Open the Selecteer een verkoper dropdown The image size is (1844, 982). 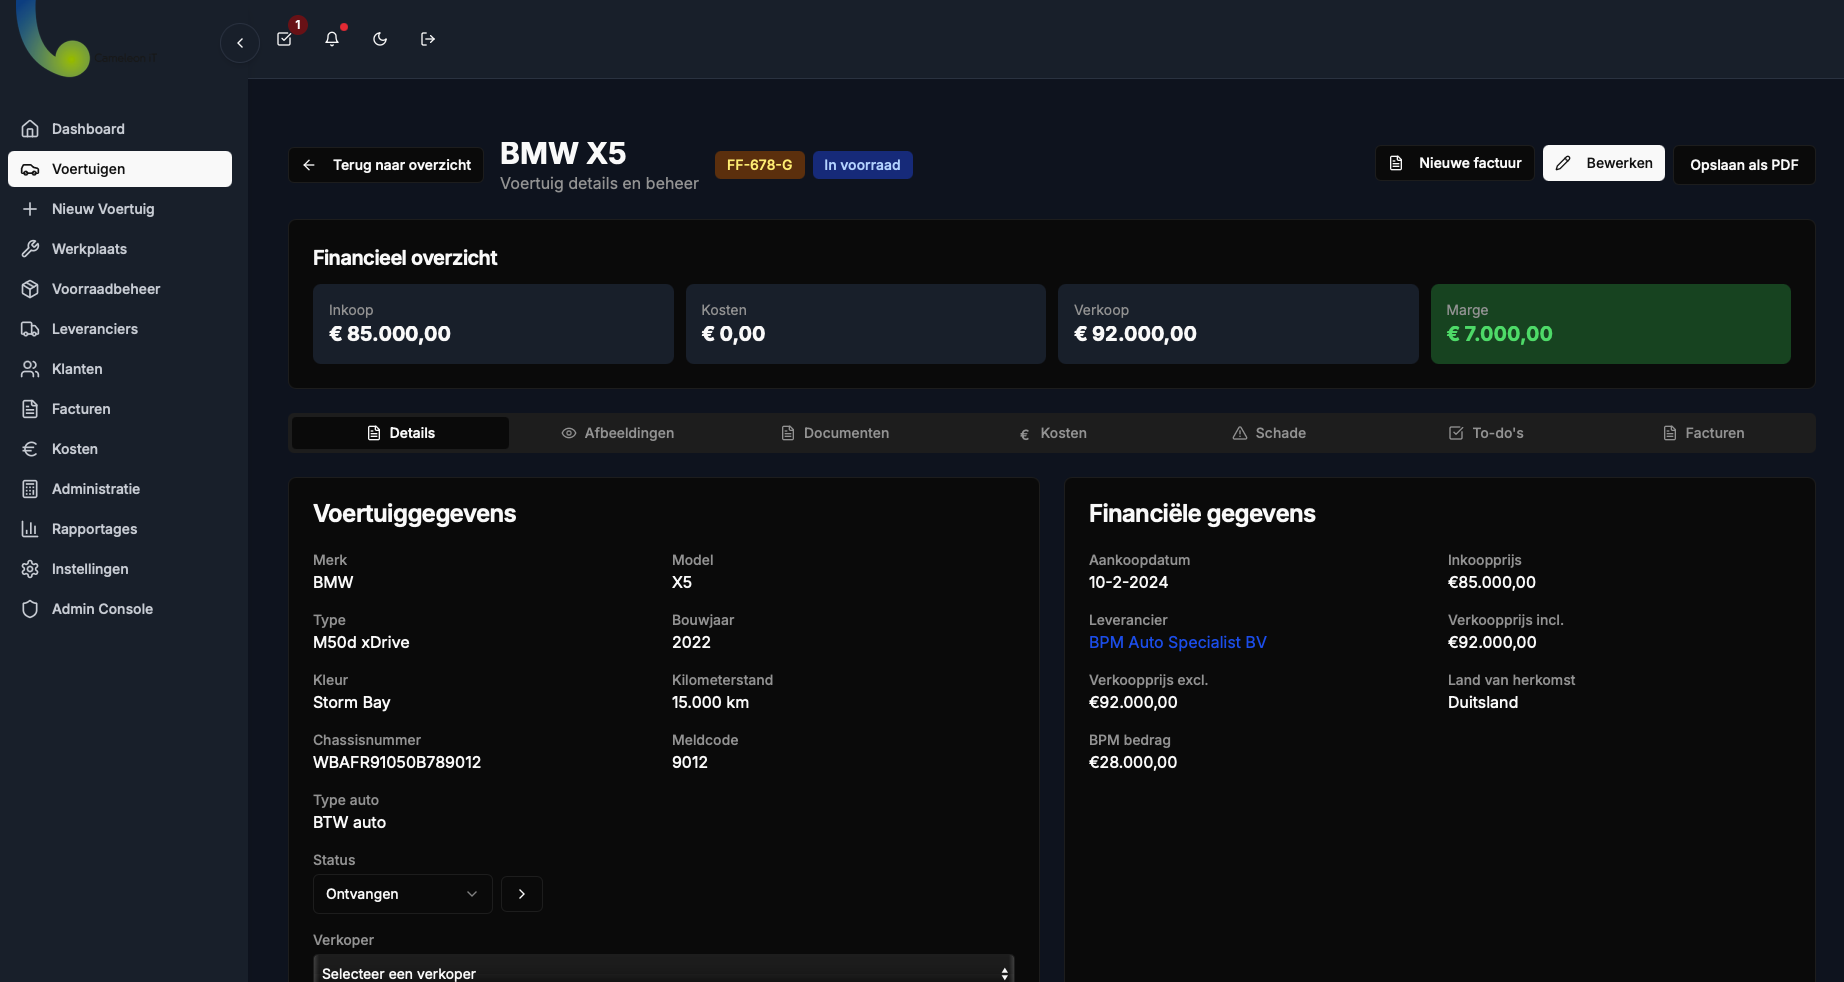[664, 972]
